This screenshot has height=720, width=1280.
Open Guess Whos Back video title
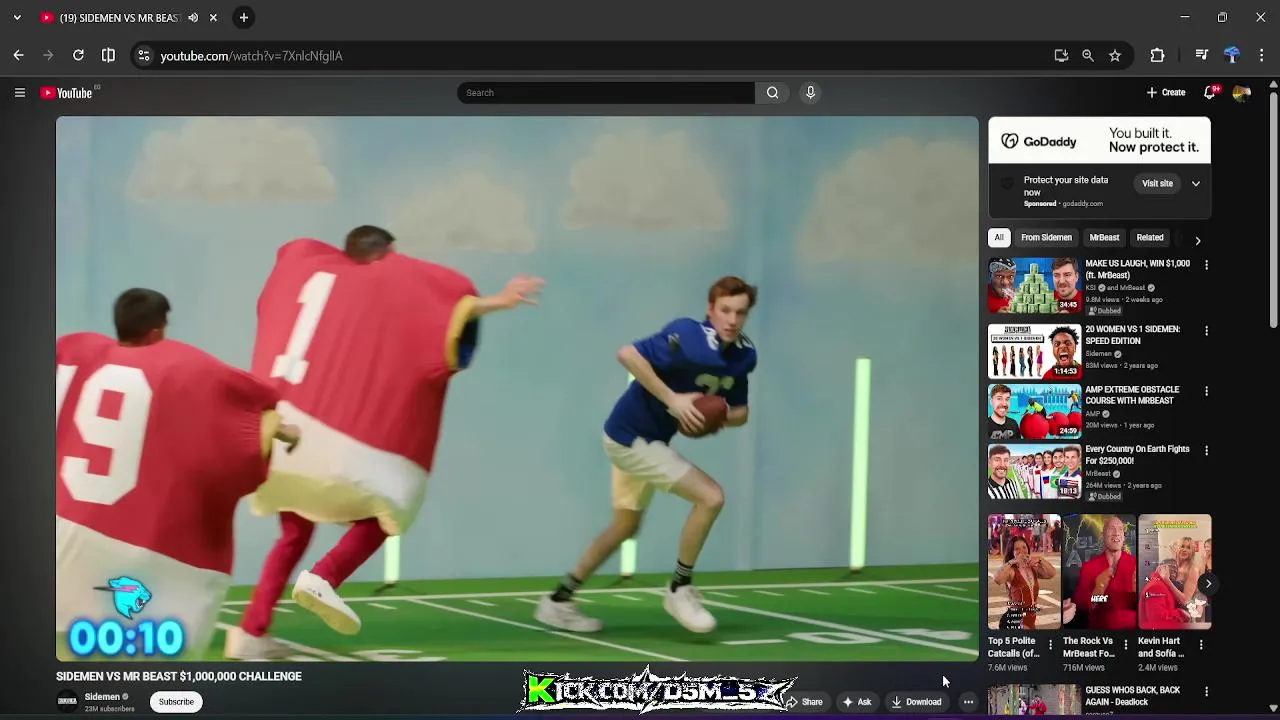[x=1132, y=696]
